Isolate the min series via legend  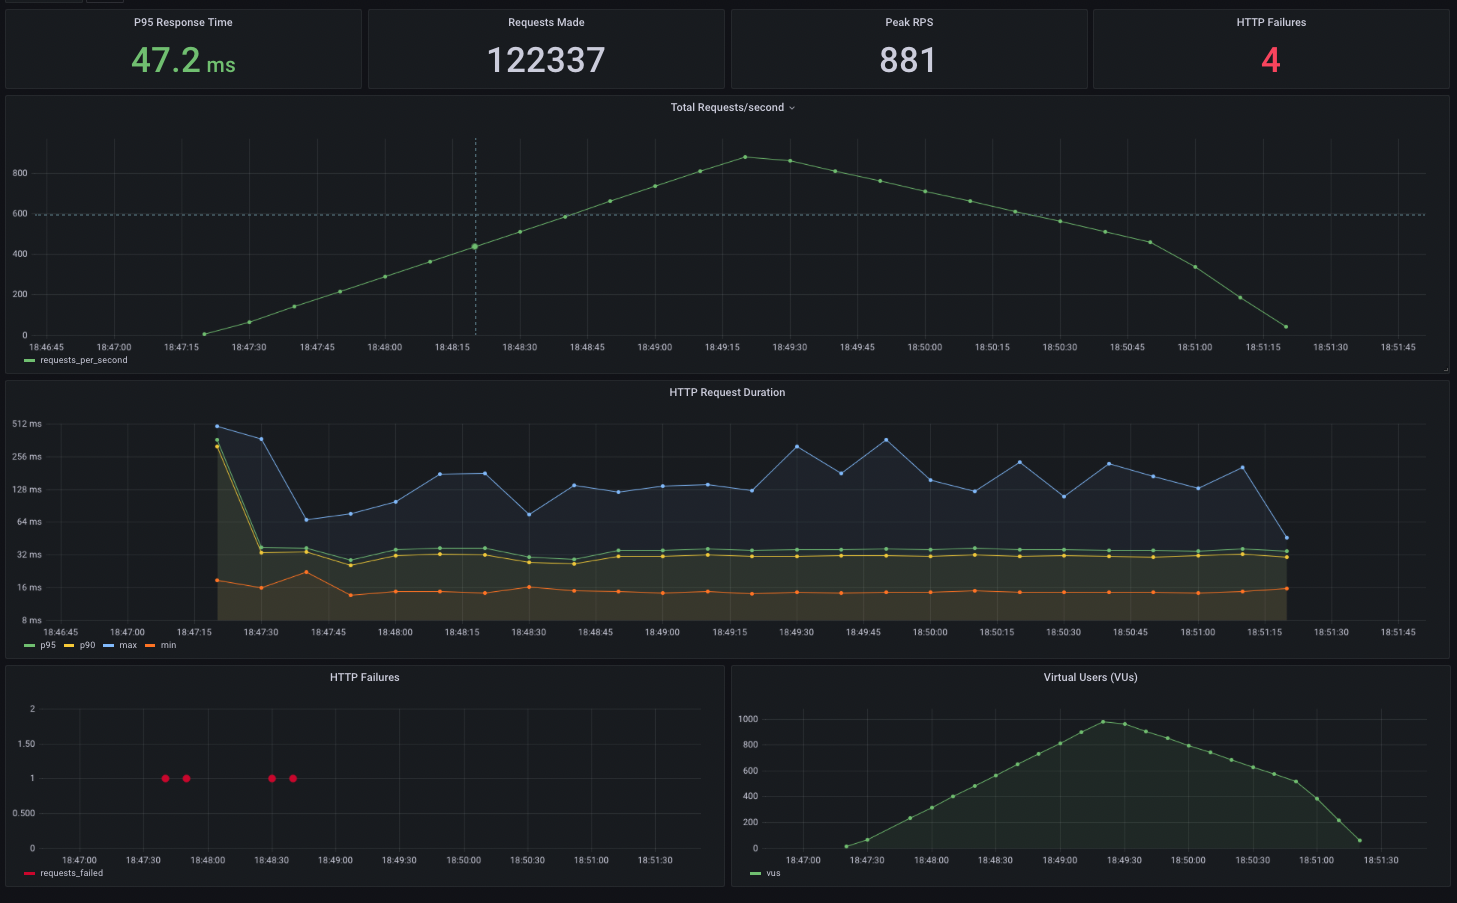(168, 645)
